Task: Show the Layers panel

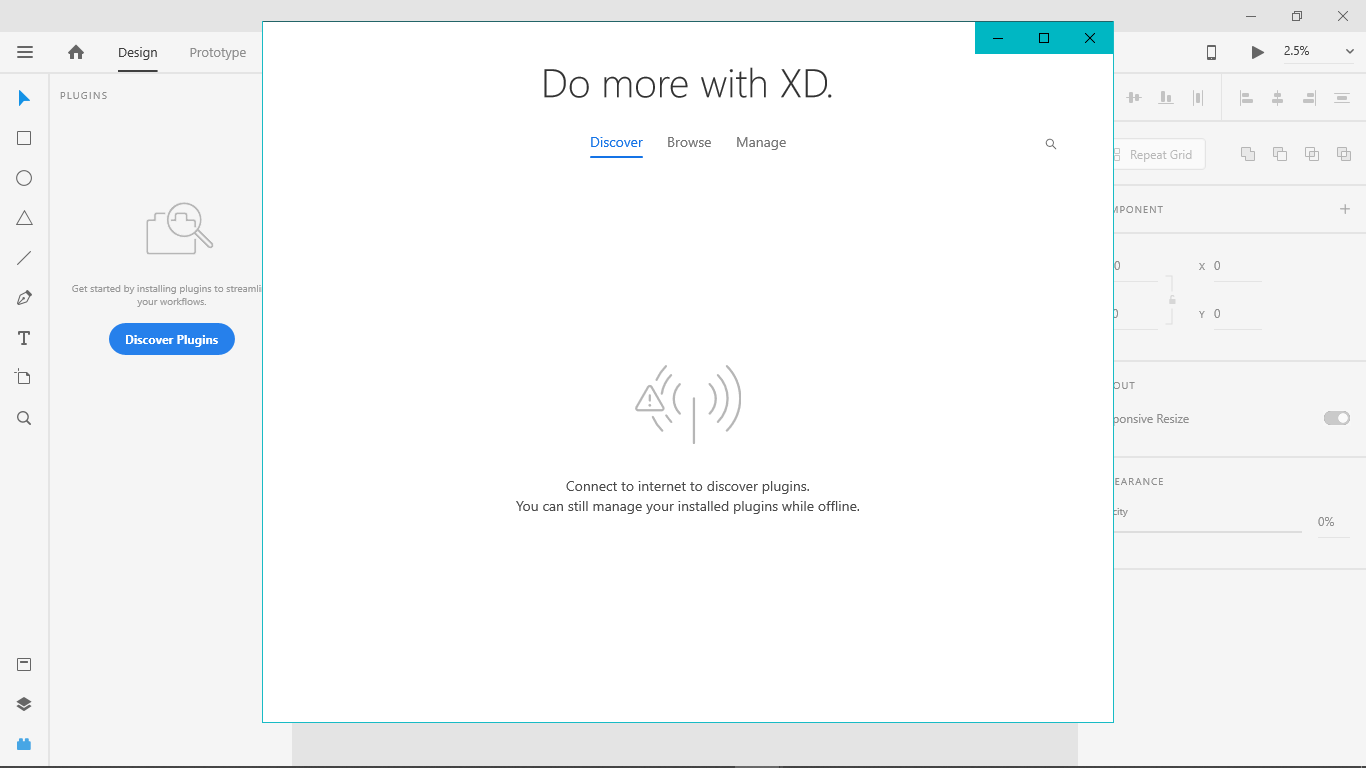Action: click(x=24, y=704)
